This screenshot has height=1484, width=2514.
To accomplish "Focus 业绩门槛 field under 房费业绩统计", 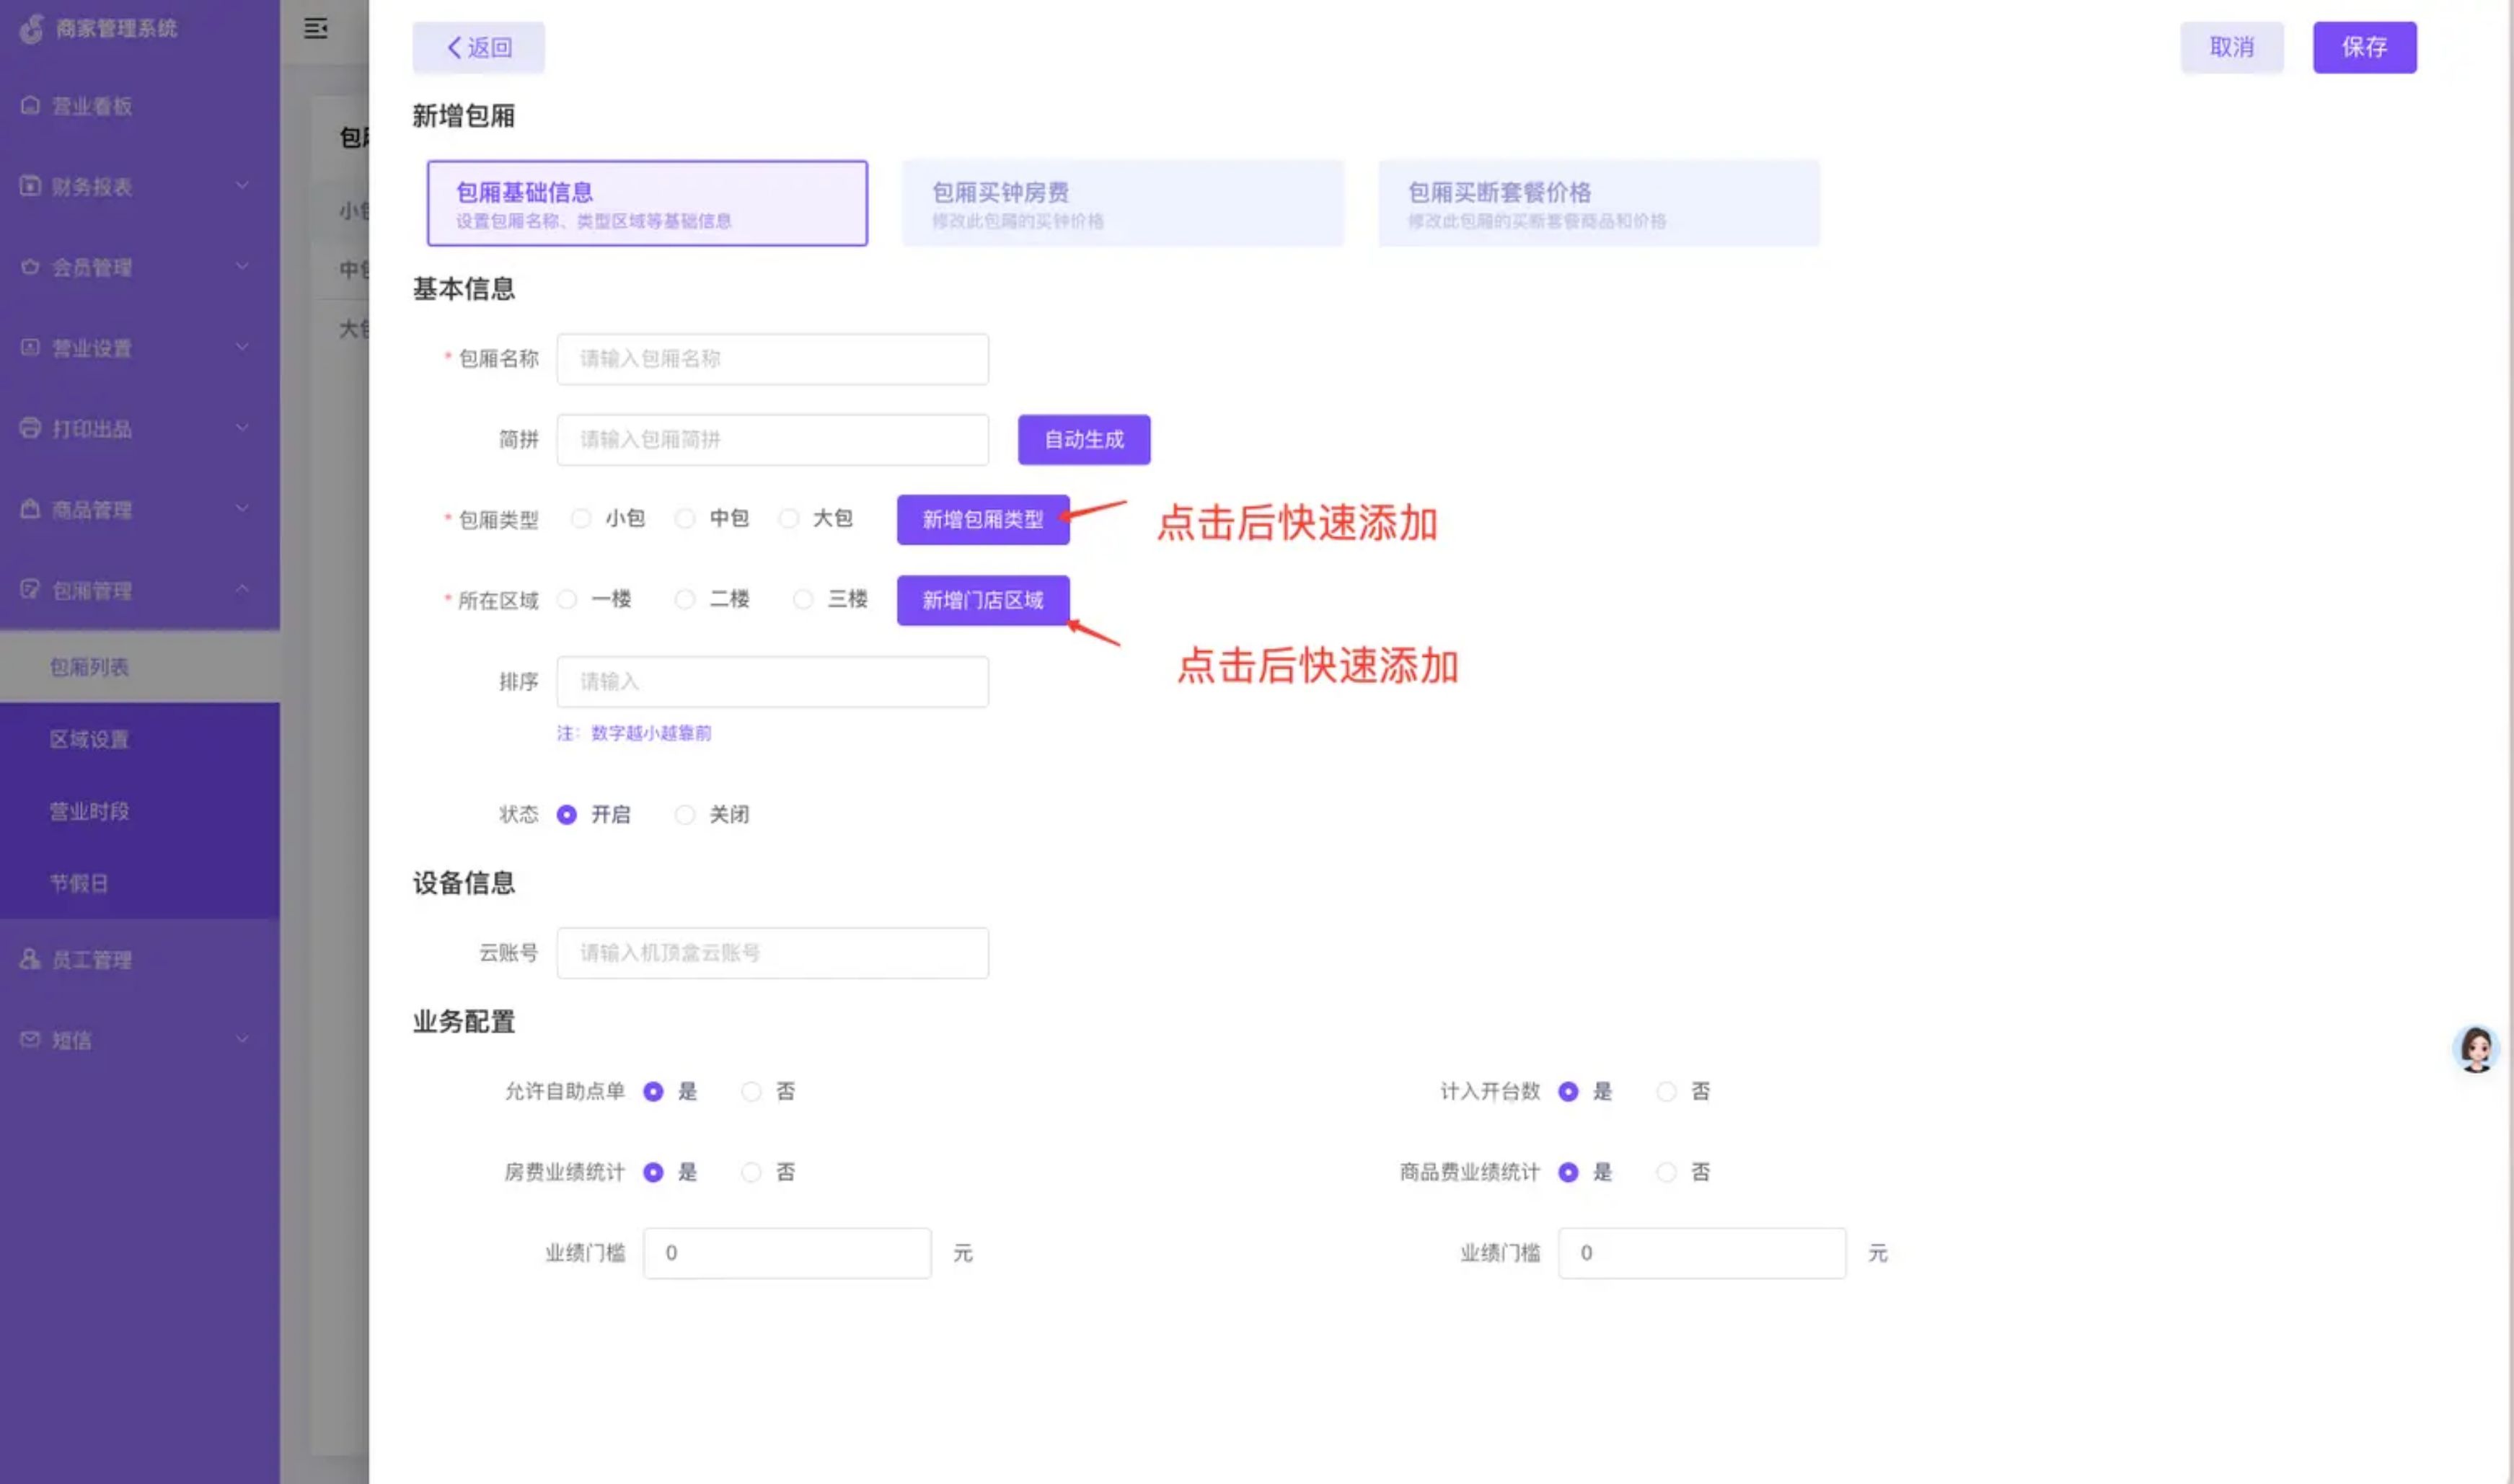I will (787, 1253).
